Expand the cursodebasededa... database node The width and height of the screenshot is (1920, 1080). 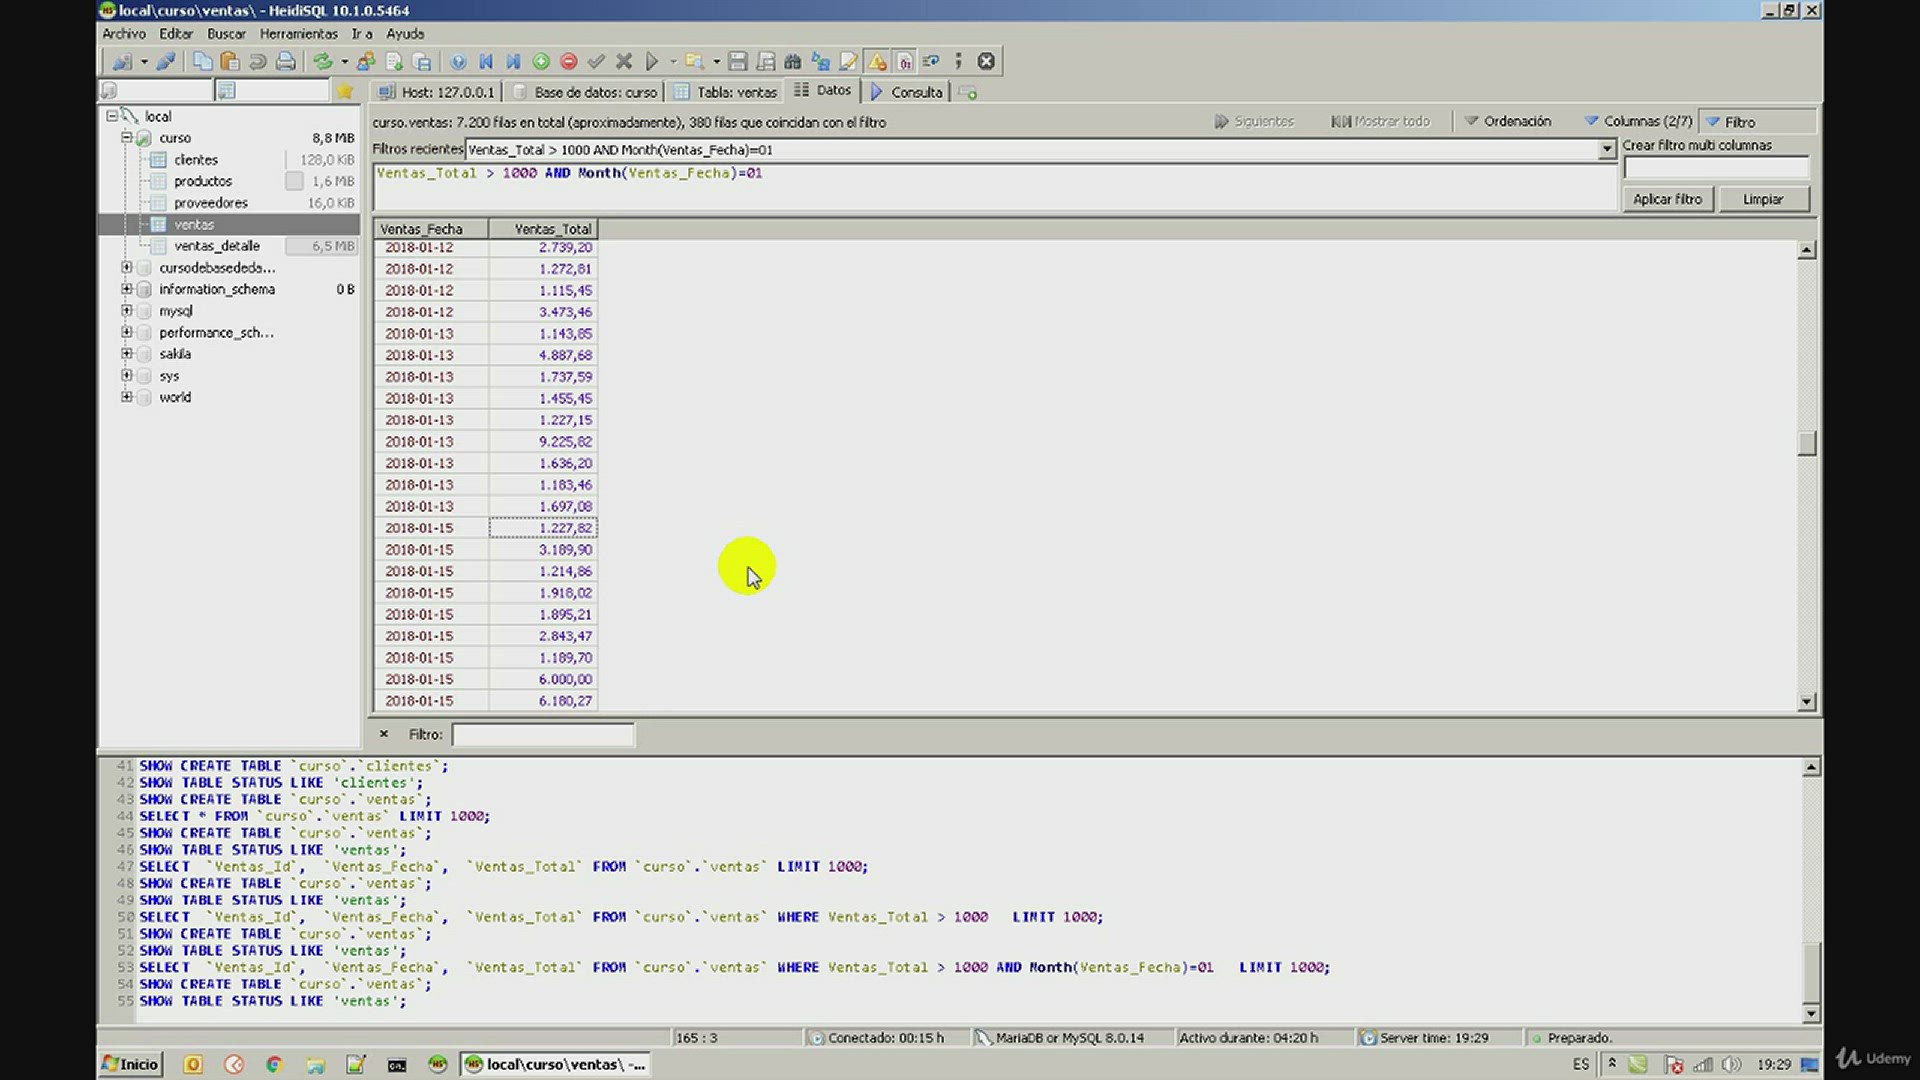[127, 267]
